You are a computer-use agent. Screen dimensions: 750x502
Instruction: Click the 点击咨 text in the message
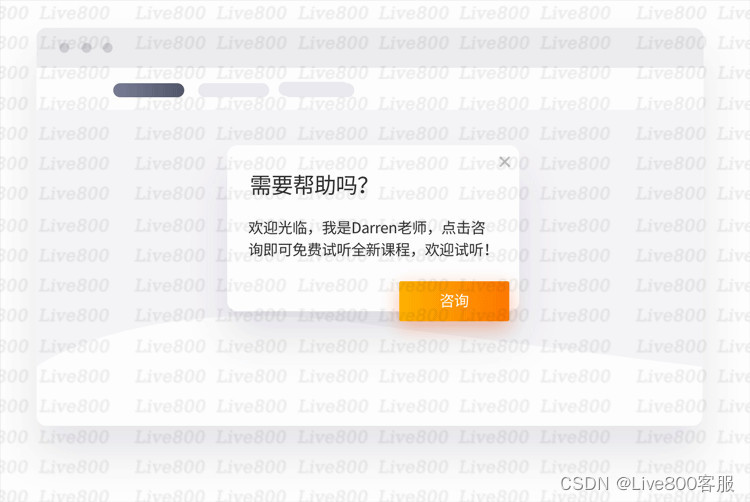coord(463,228)
